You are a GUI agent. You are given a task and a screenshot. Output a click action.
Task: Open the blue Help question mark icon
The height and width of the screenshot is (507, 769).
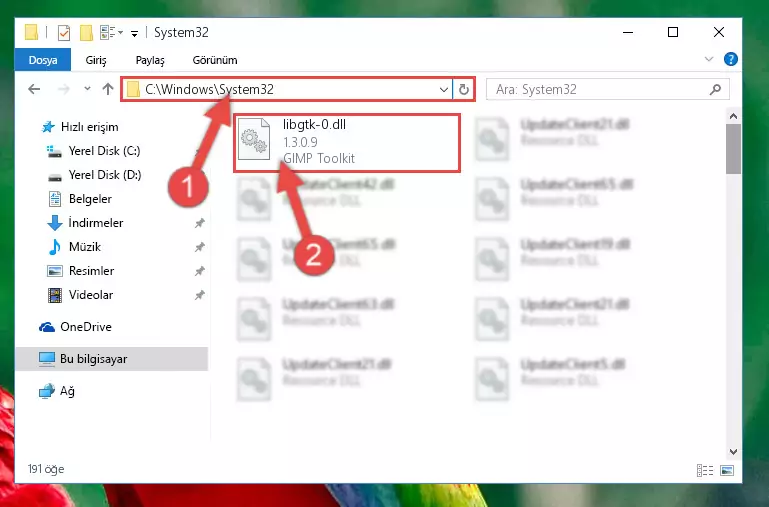(x=731, y=59)
